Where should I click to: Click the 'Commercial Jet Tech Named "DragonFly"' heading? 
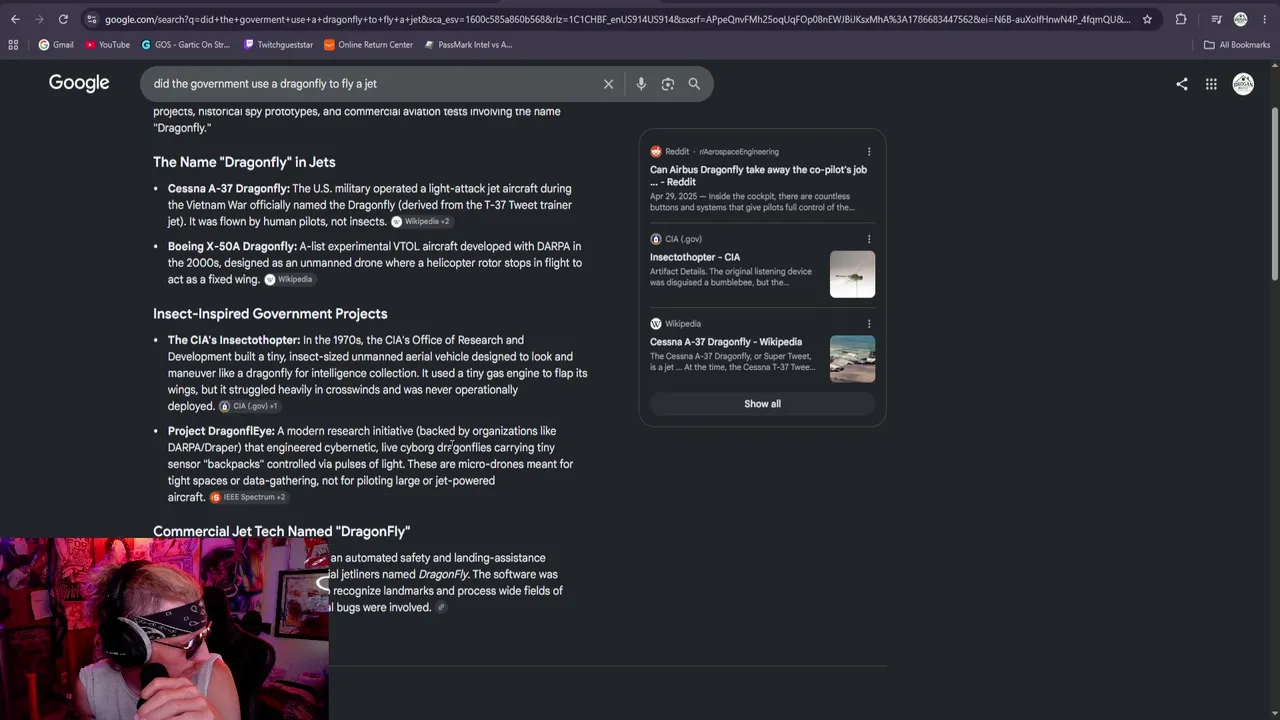[x=282, y=532]
